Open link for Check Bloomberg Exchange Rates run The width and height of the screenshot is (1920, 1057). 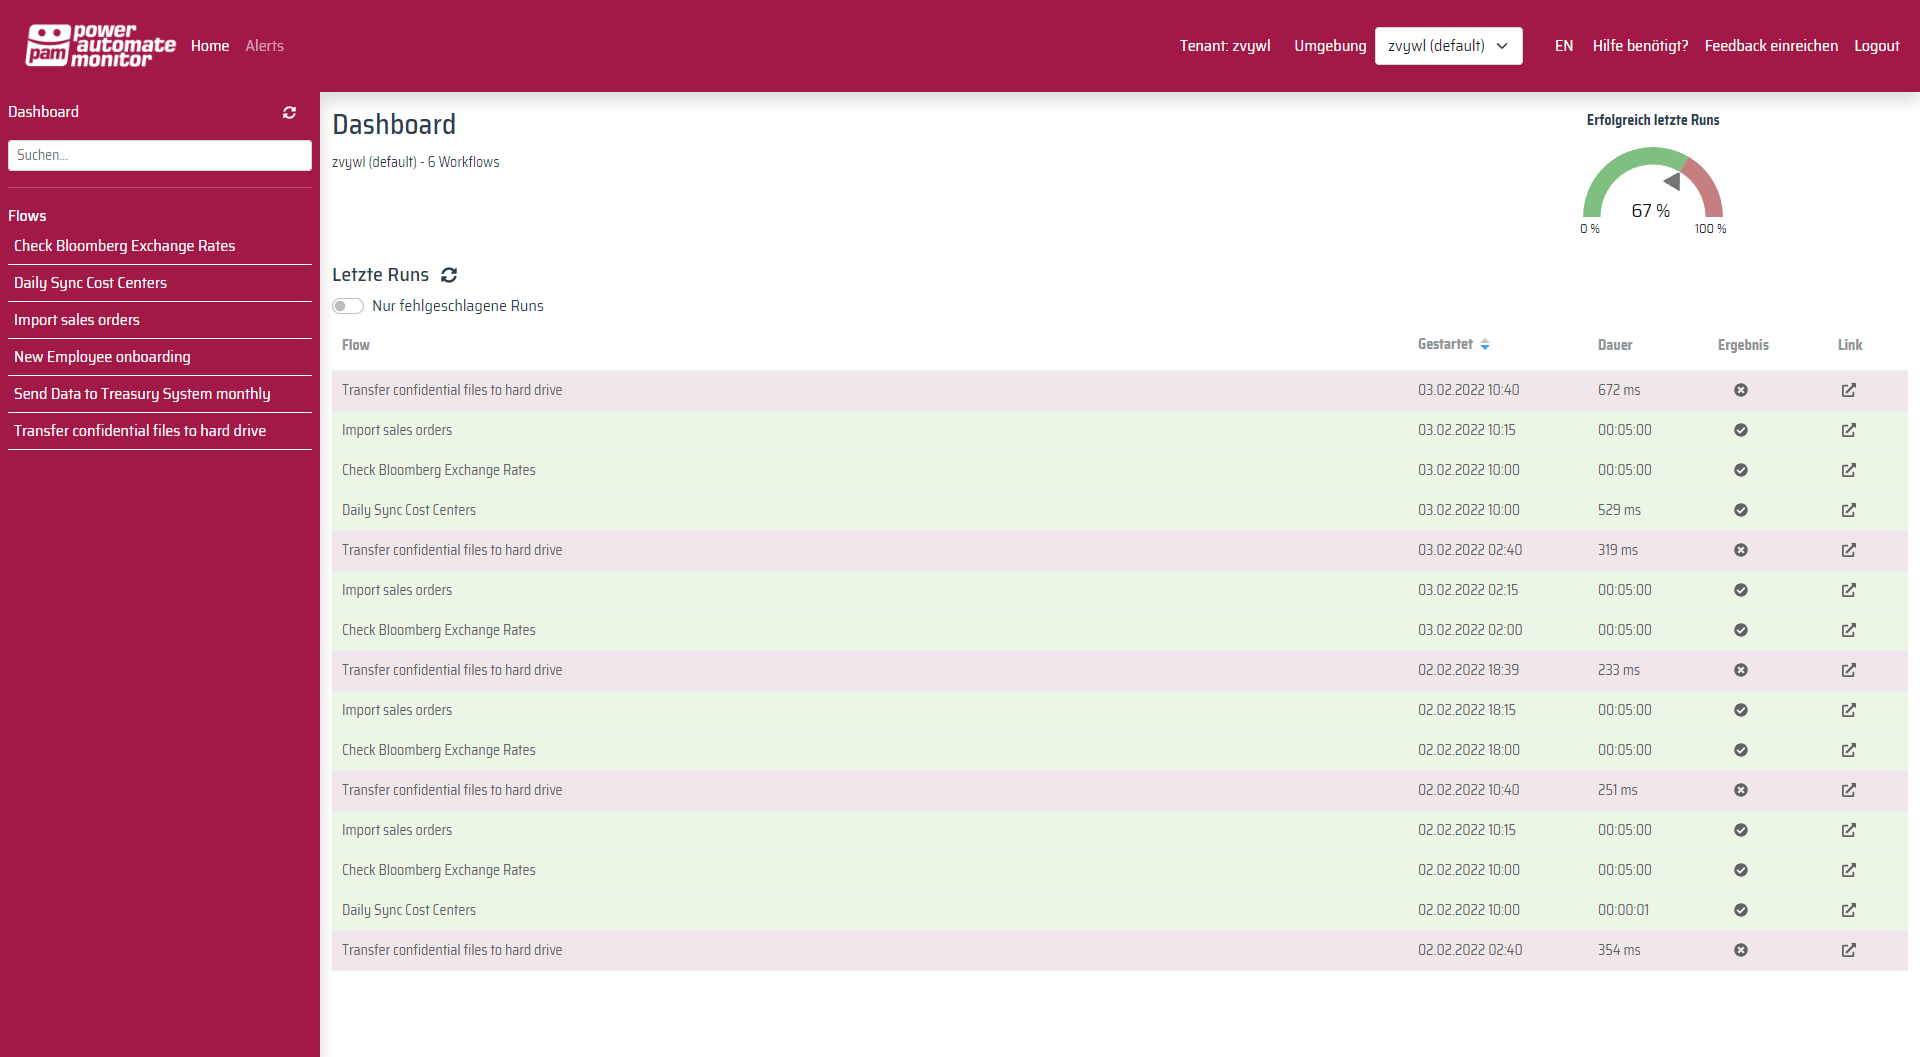[1849, 470]
